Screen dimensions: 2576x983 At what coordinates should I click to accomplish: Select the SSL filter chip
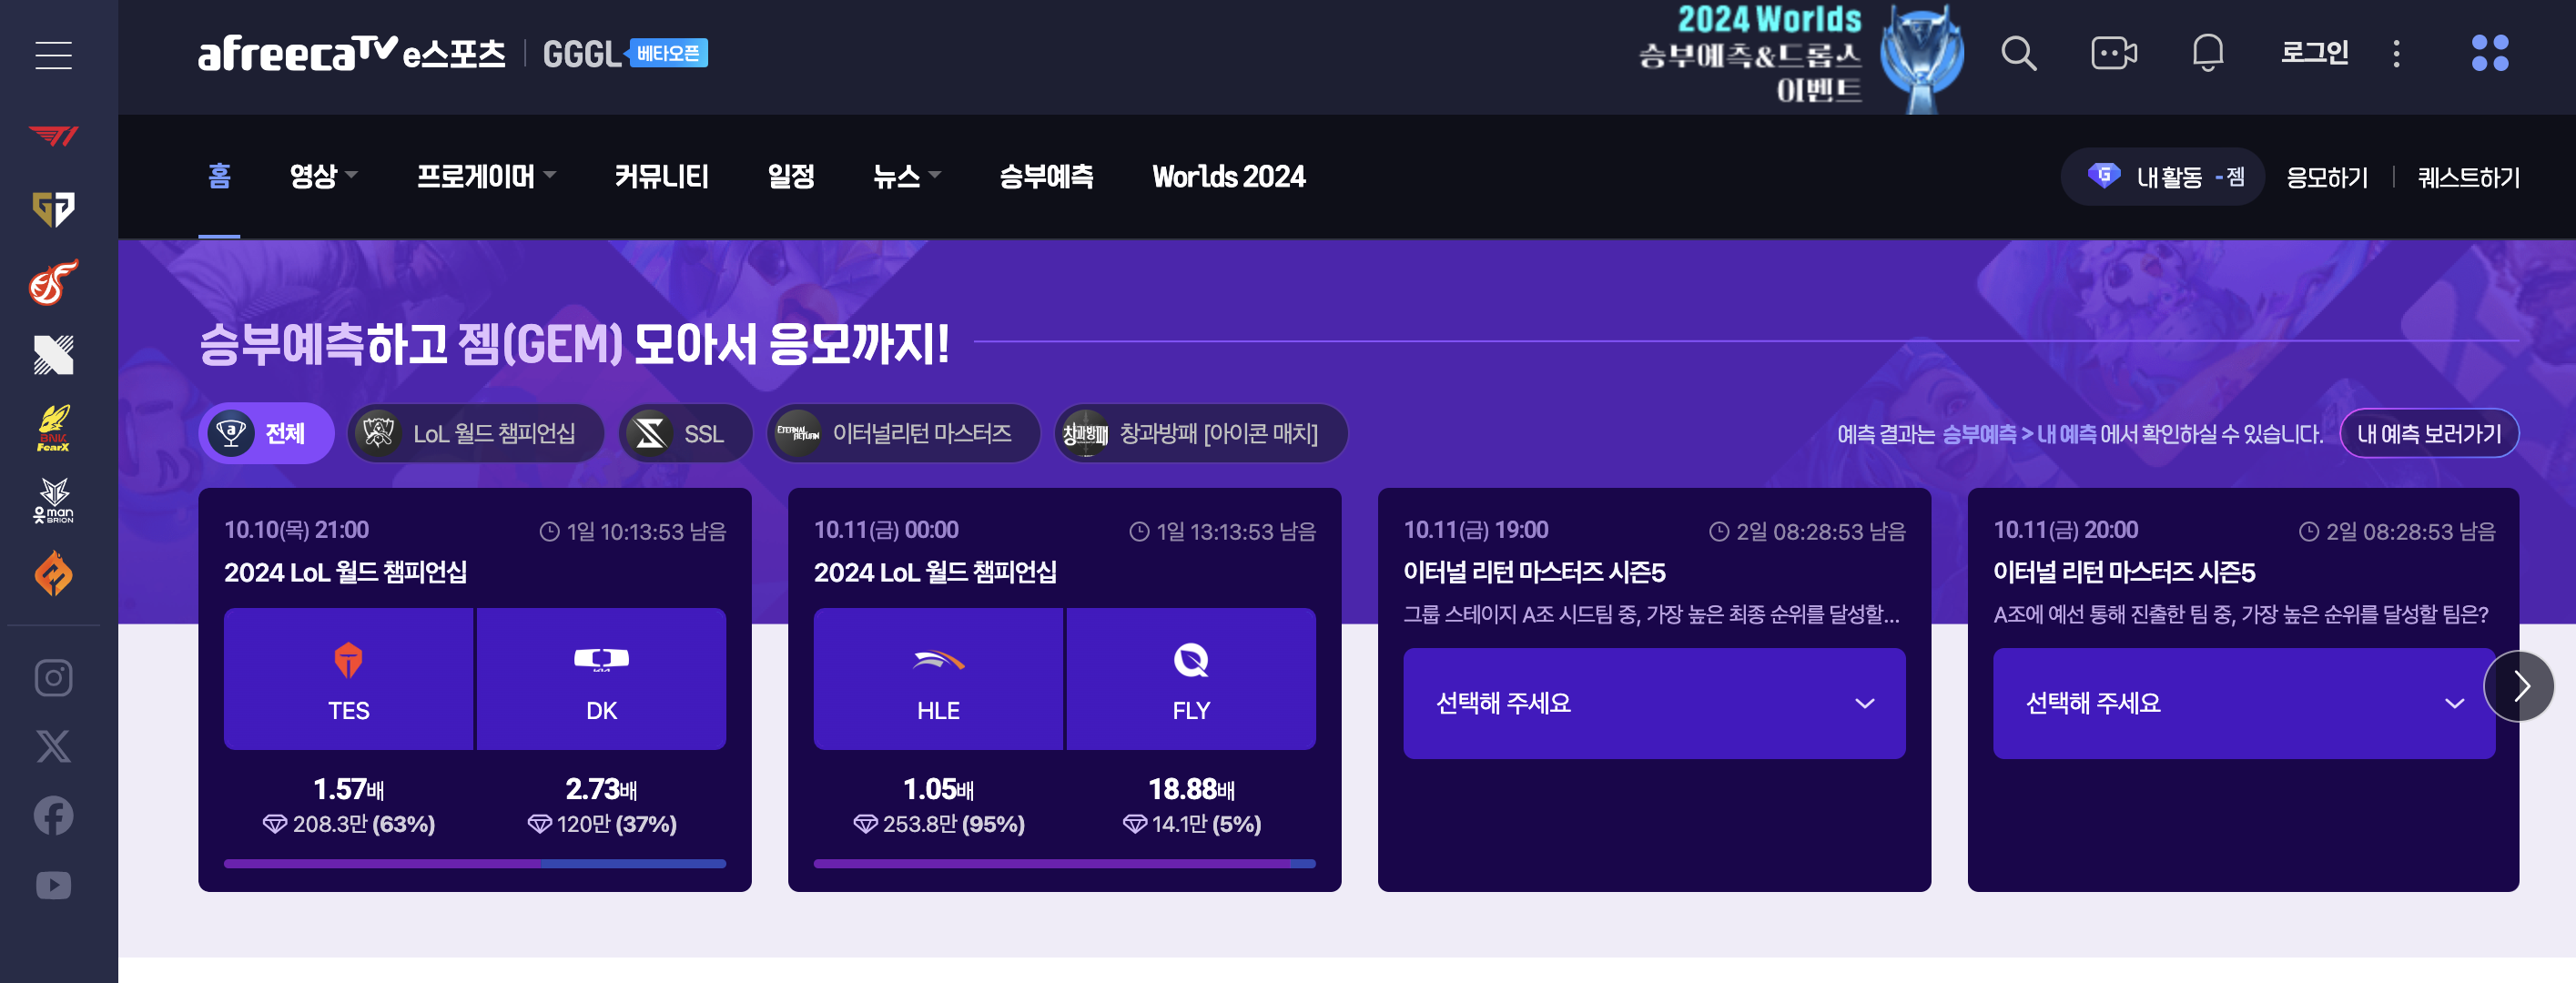[x=685, y=433]
